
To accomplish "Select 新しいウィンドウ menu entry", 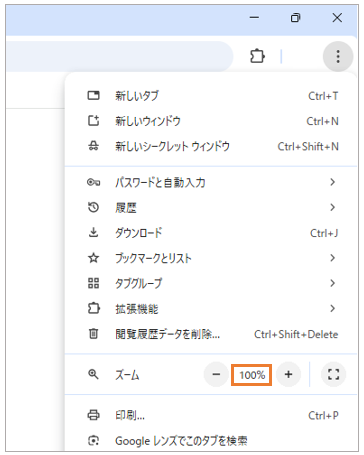I will 211,121.
